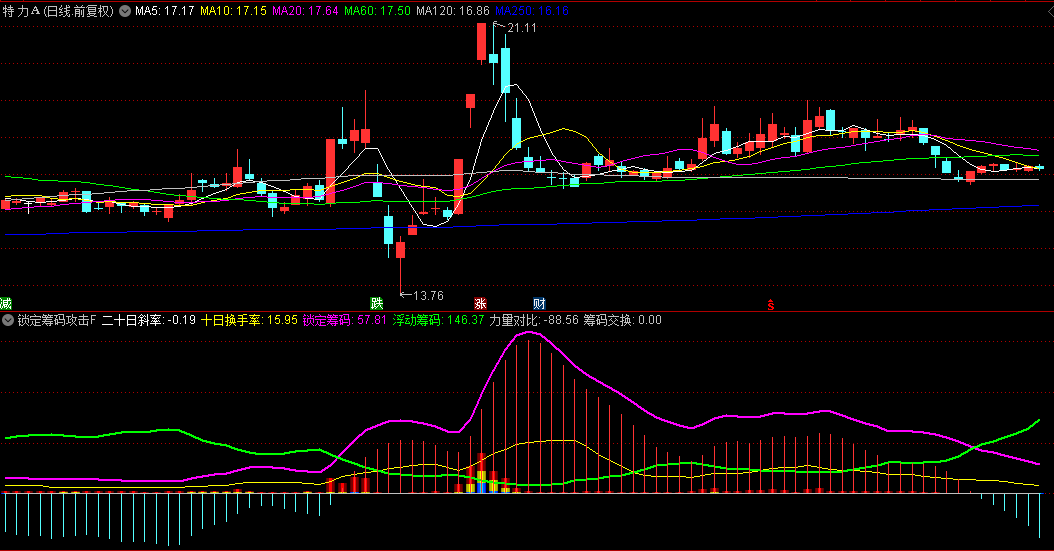Select the MA5 moving average label
The image size is (1054, 551).
(x=165, y=11)
